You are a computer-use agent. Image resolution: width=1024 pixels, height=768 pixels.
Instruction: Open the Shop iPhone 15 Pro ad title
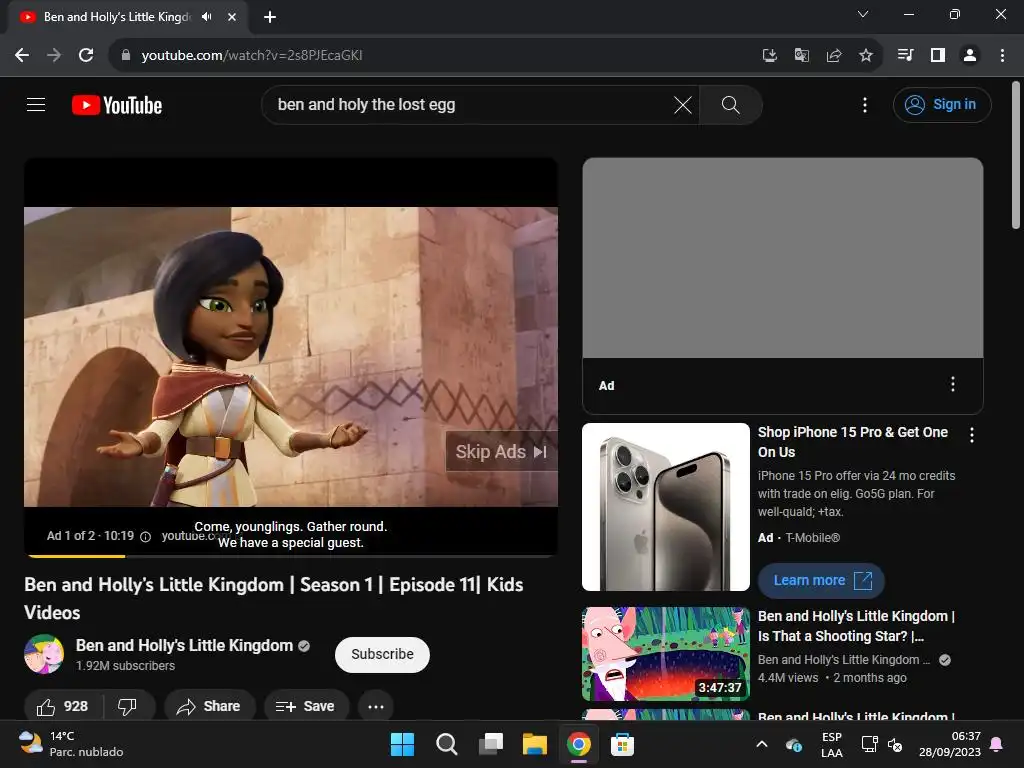tap(852, 442)
